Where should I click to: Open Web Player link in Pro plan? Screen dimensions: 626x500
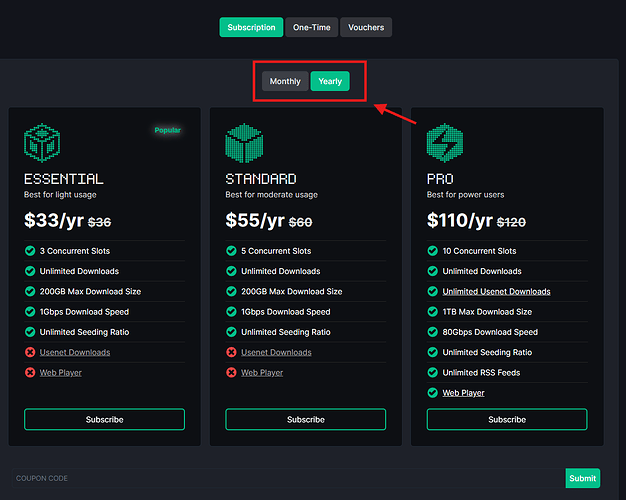[x=463, y=393]
